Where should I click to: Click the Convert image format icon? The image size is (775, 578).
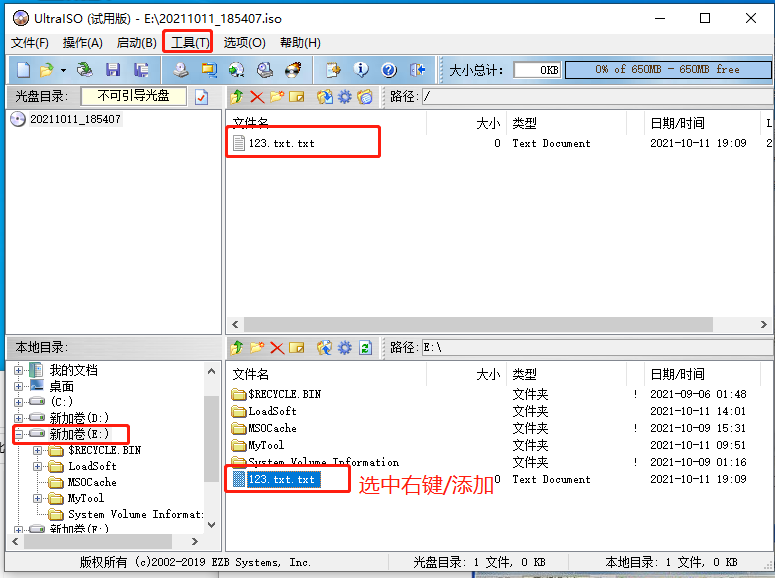(237, 70)
